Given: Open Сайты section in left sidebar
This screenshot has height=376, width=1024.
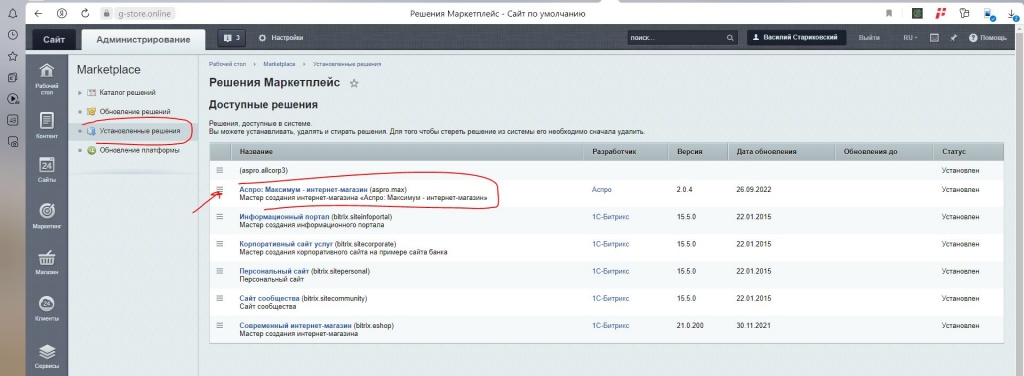Looking at the screenshot, I should coord(47,169).
